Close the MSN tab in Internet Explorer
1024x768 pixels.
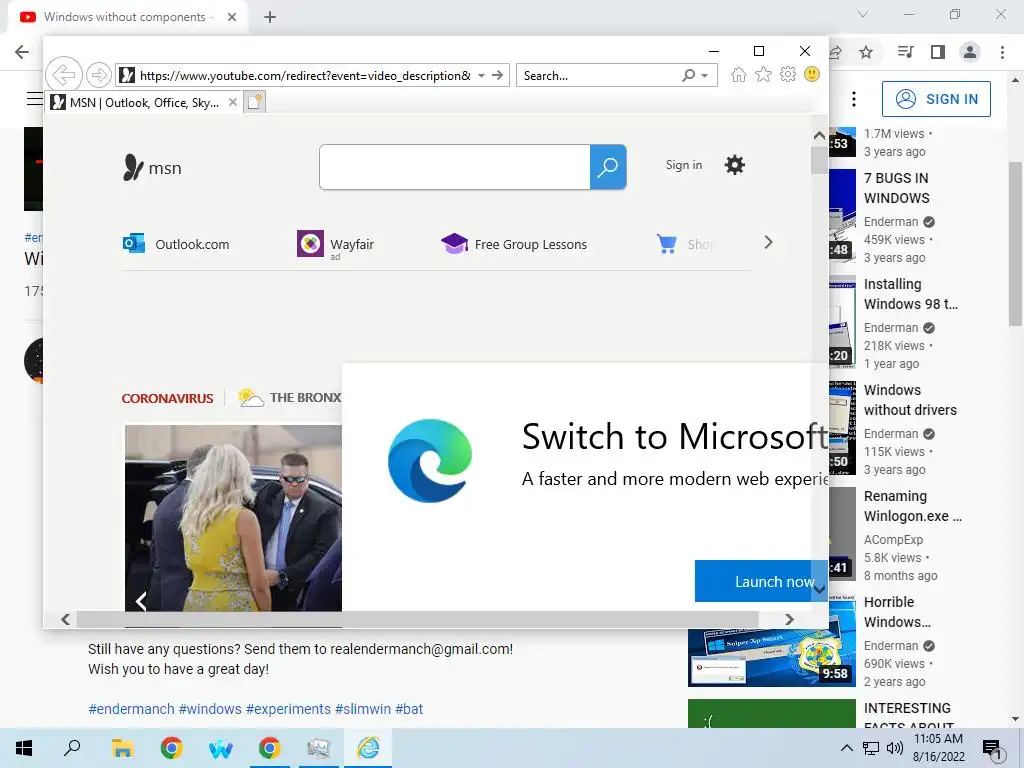[232, 103]
